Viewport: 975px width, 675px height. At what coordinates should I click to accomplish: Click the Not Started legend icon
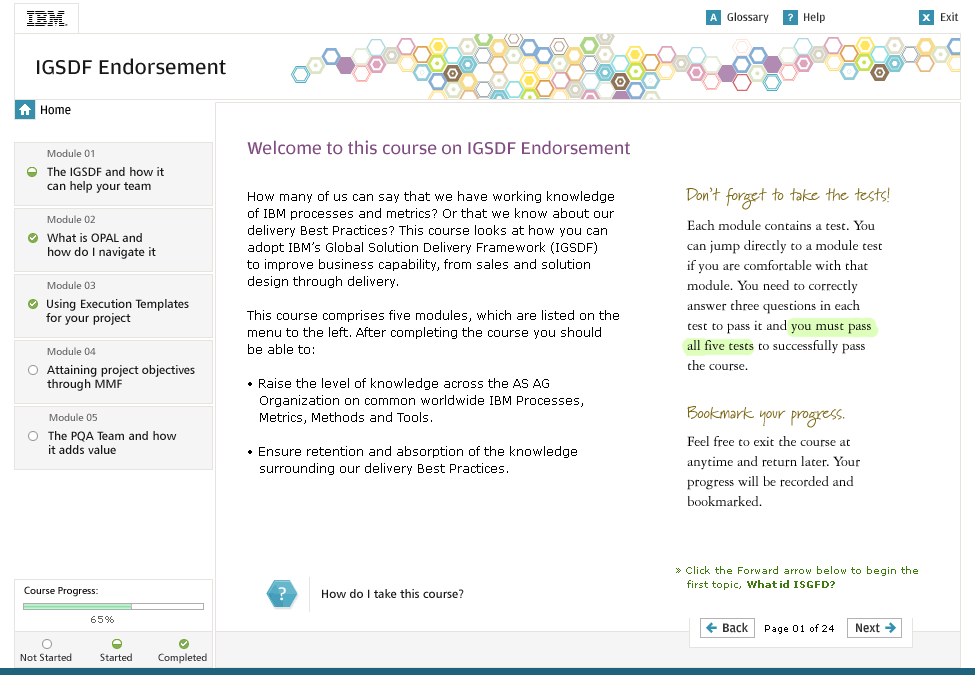pos(47,644)
